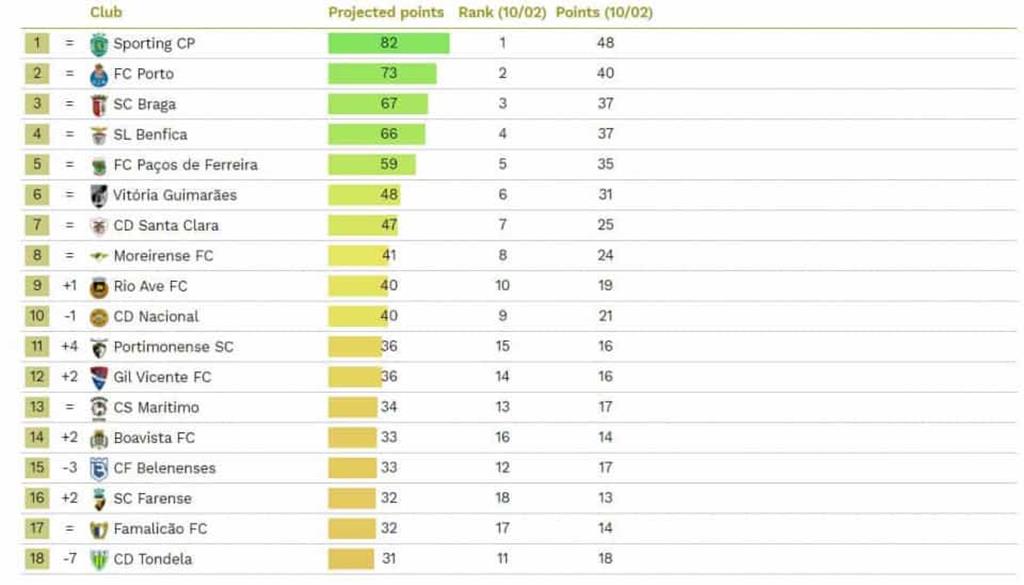The width and height of the screenshot is (1024, 585).
Task: Click the Portimonense SC club name
Action: [173, 347]
